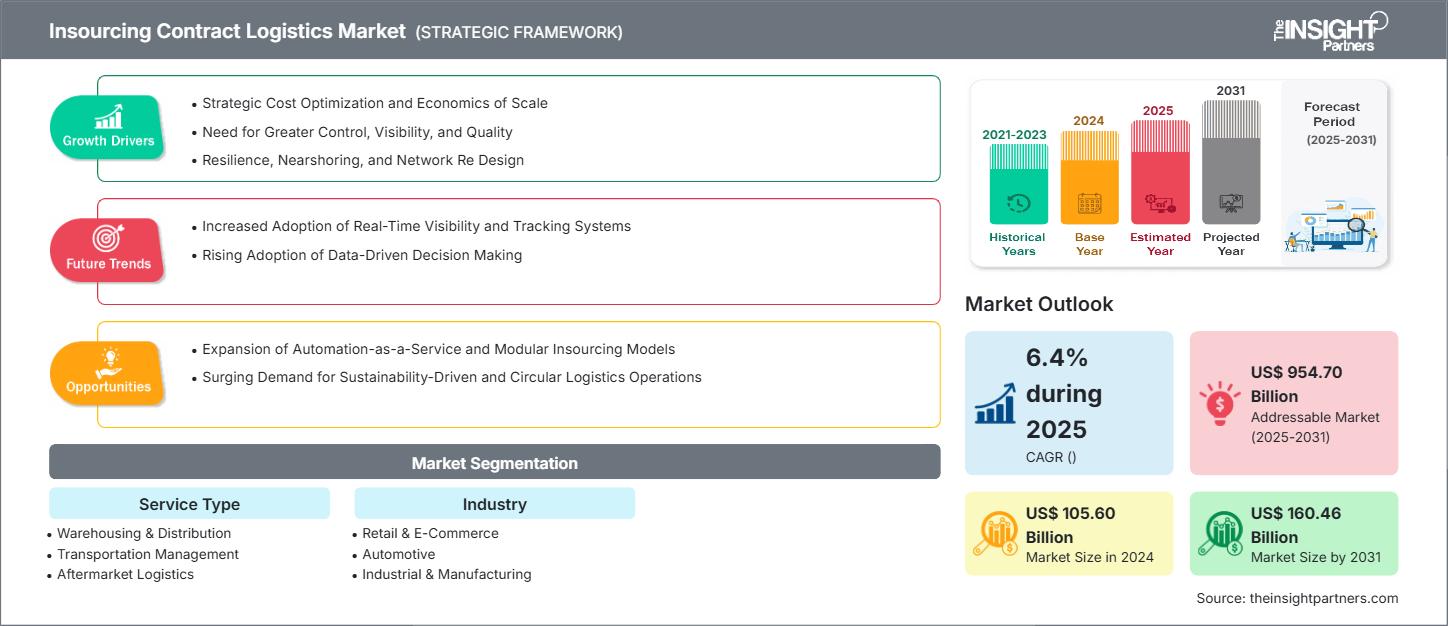The width and height of the screenshot is (1448, 626).
Task: Select the Base Year calendar icon
Action: [1089, 205]
